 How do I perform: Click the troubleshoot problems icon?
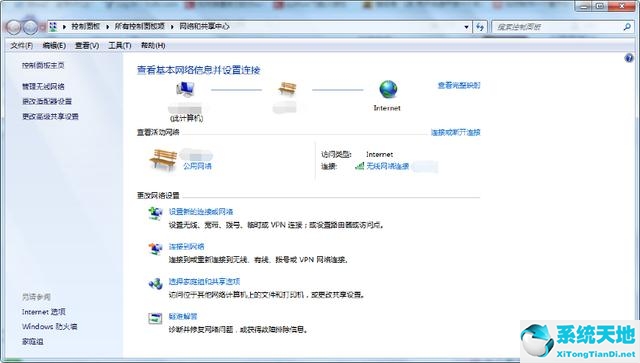(x=155, y=318)
